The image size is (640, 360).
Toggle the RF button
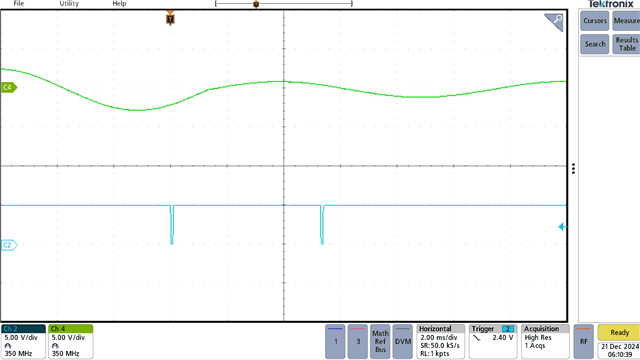click(x=584, y=342)
